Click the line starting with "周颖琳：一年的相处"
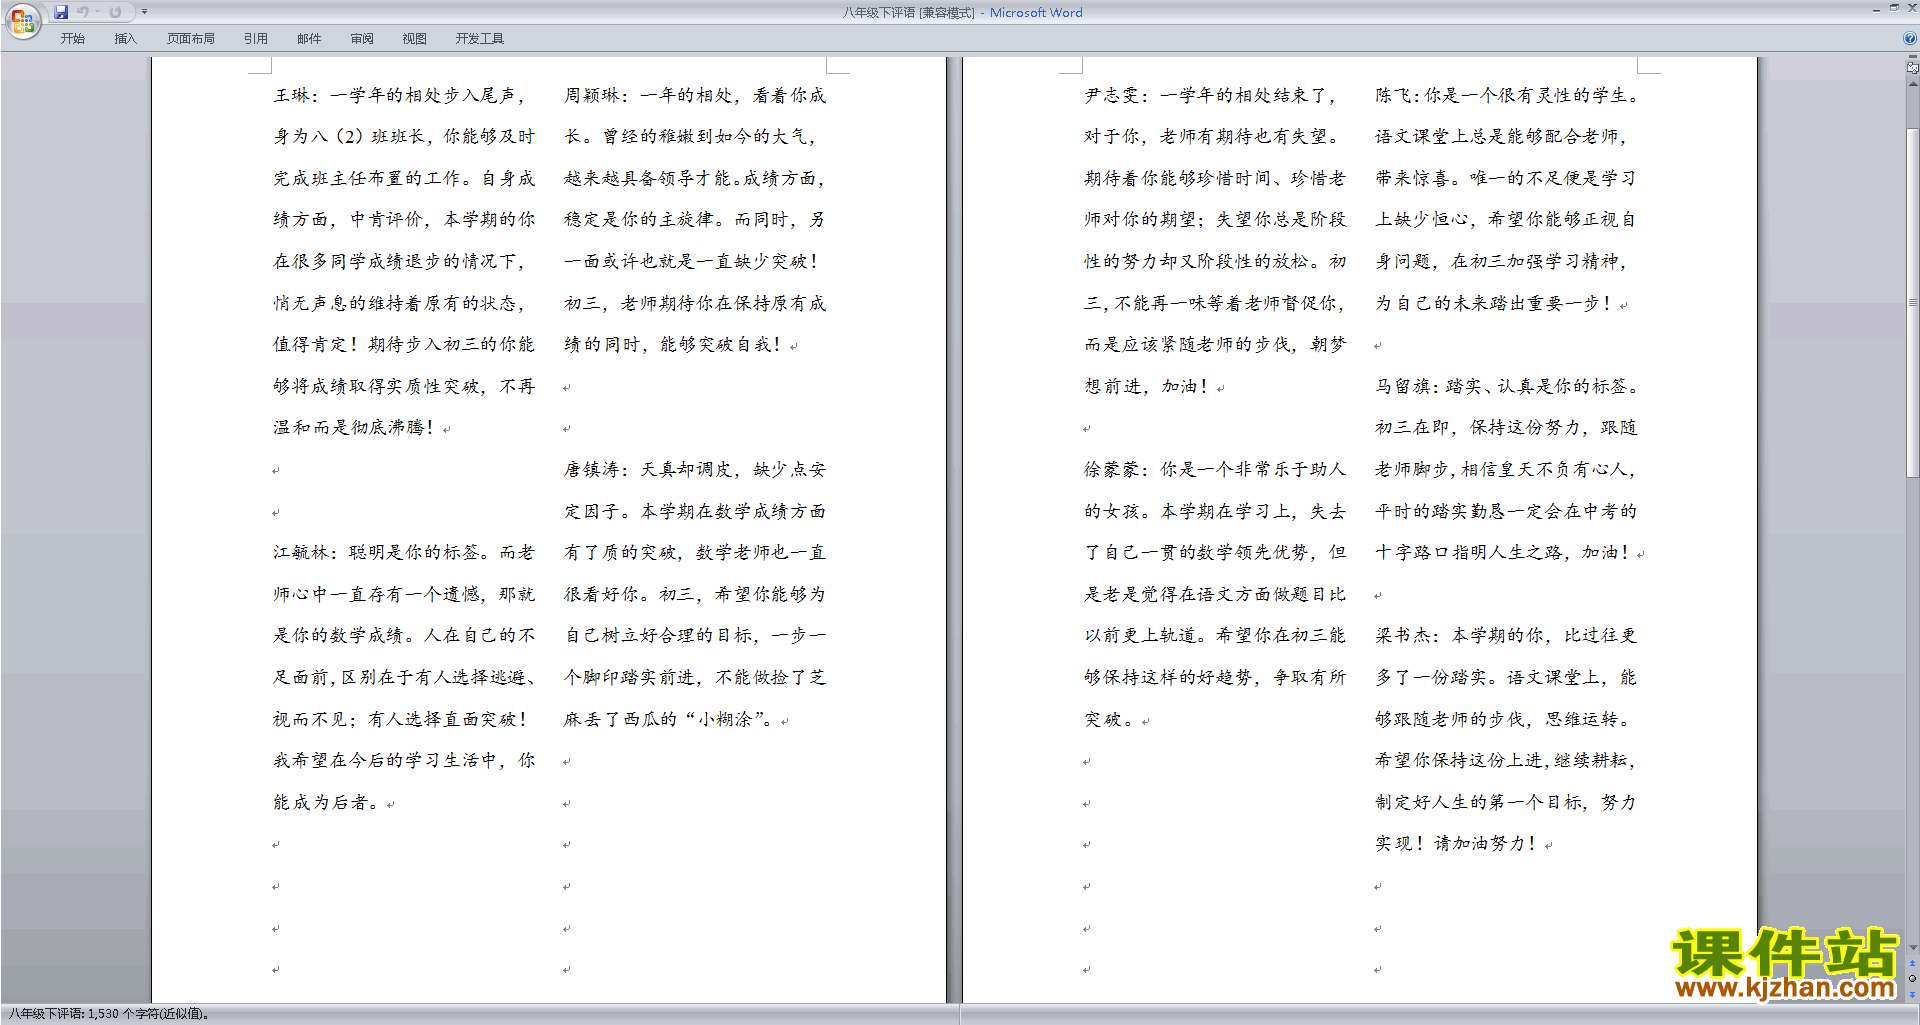The height and width of the screenshot is (1025, 1920). point(695,96)
